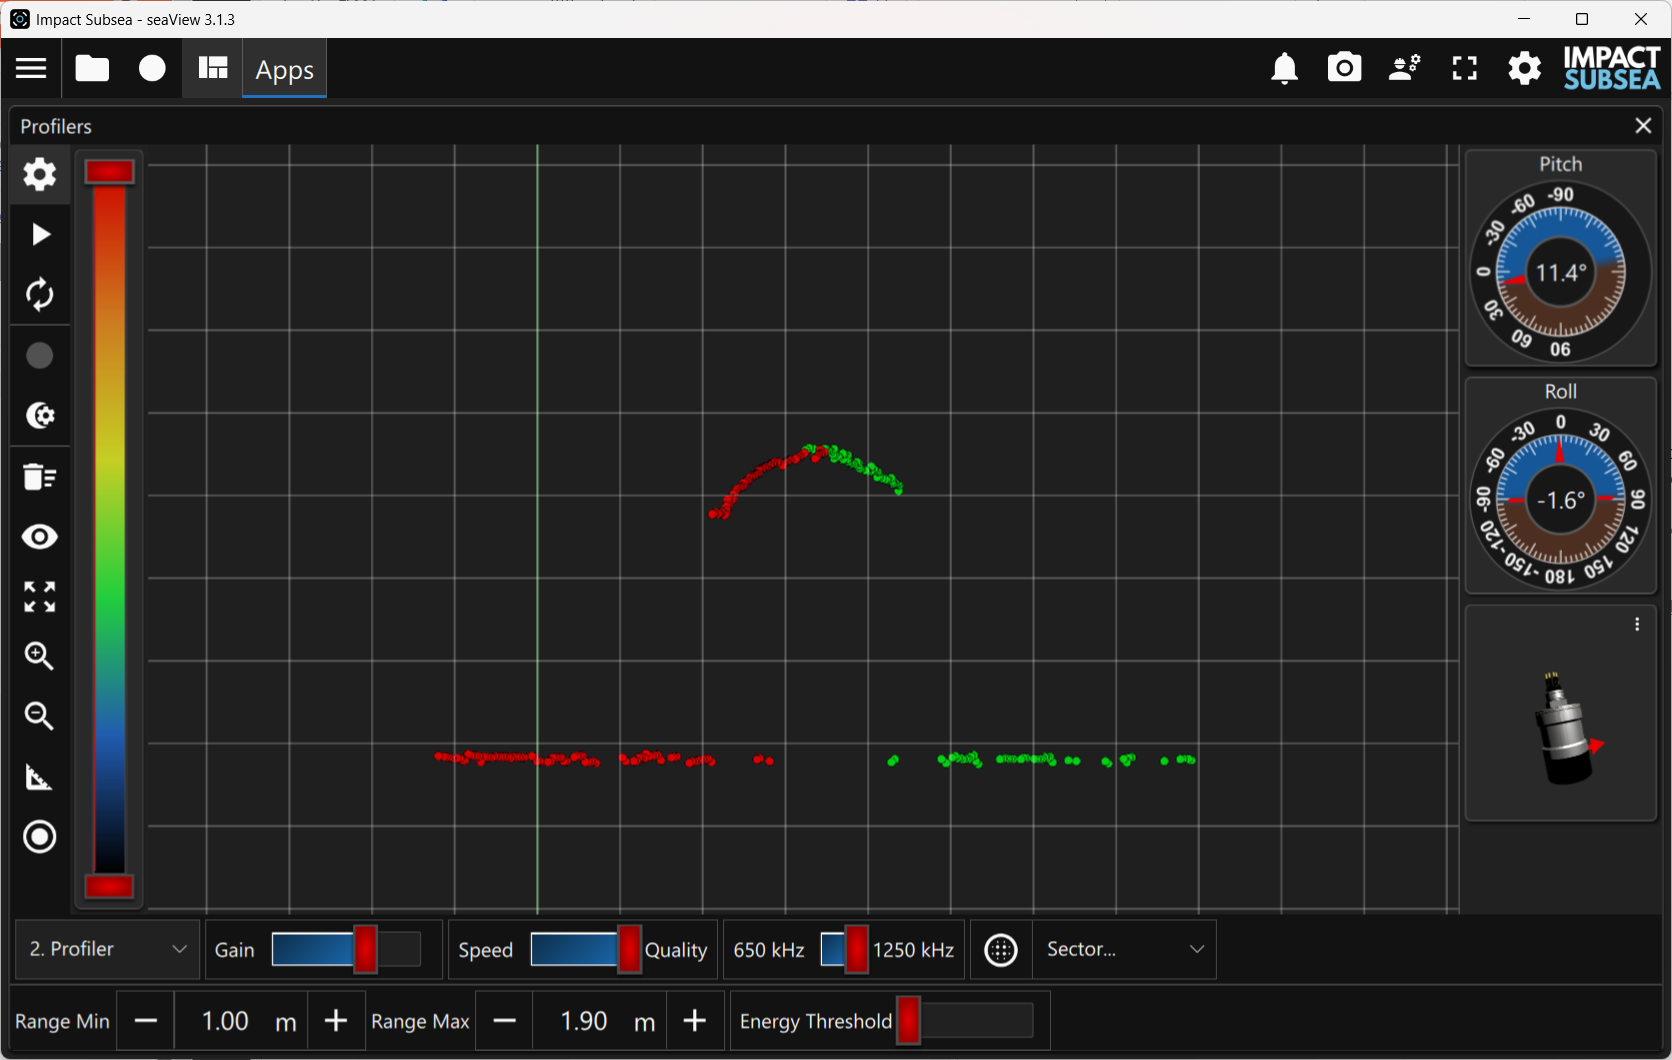Adjust the bottom red handle of the color scale
1672x1060 pixels.
tap(110, 886)
